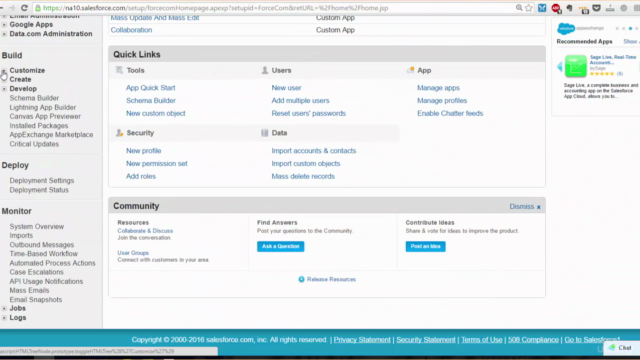Screen dimensions: 640x360
Task: Click the Privacy Statement footer link
Action: [362, 340]
